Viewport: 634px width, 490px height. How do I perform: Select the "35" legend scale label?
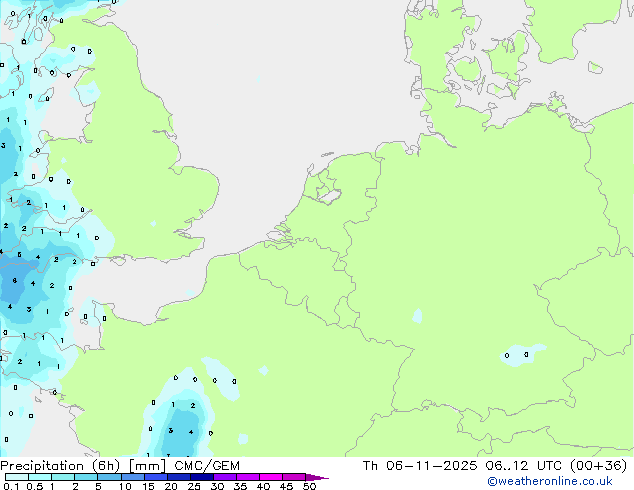pyautogui.click(x=240, y=486)
